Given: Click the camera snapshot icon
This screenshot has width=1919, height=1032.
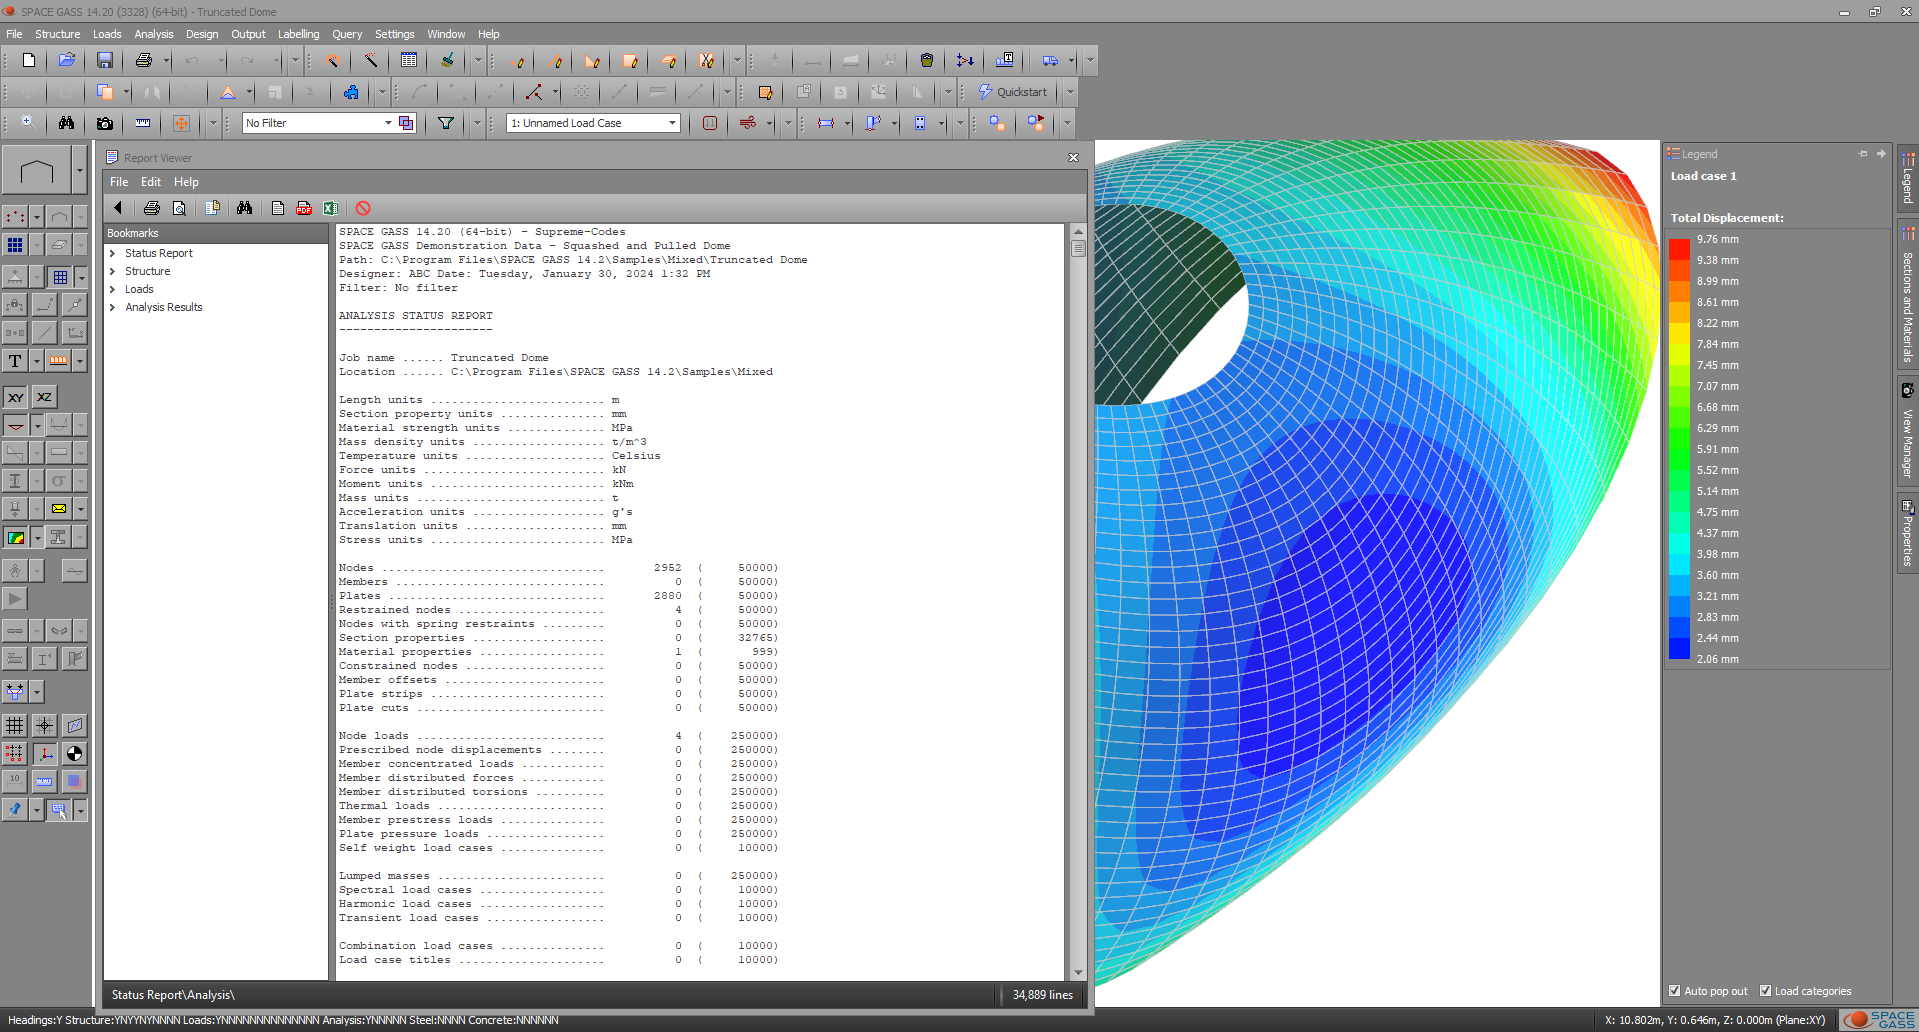Looking at the screenshot, I should 104,123.
